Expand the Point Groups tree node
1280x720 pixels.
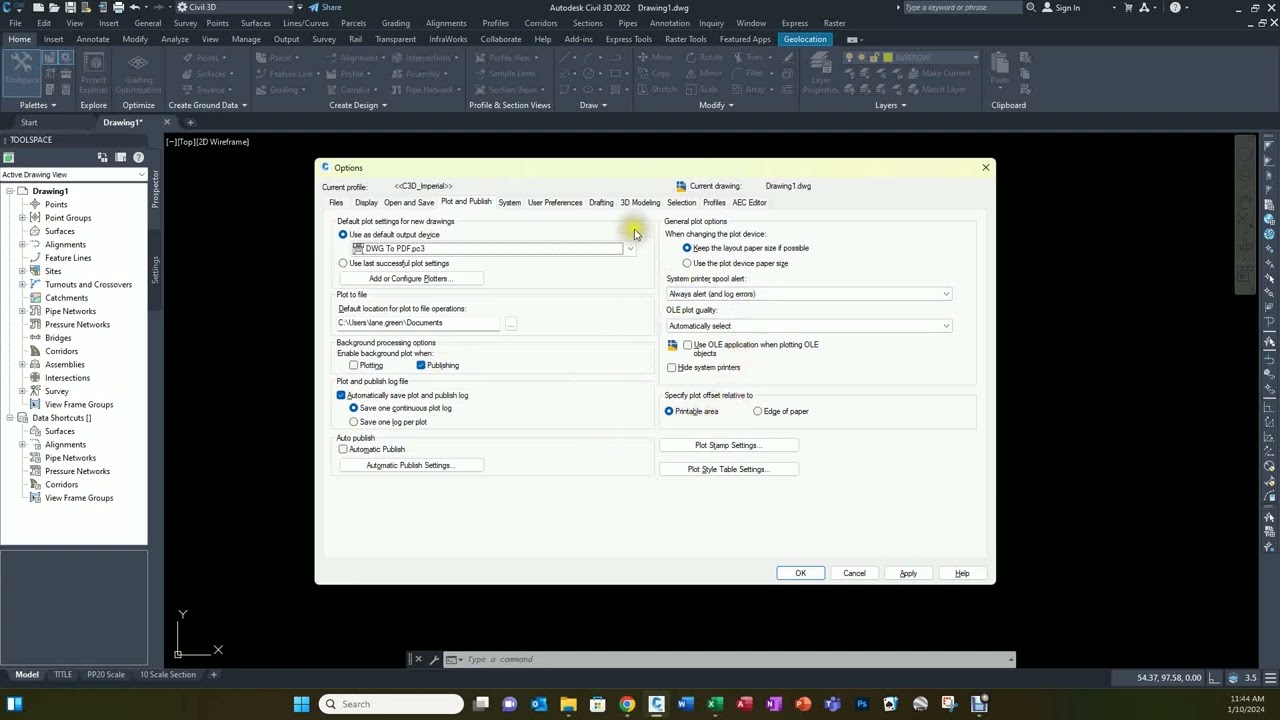tap(22, 218)
